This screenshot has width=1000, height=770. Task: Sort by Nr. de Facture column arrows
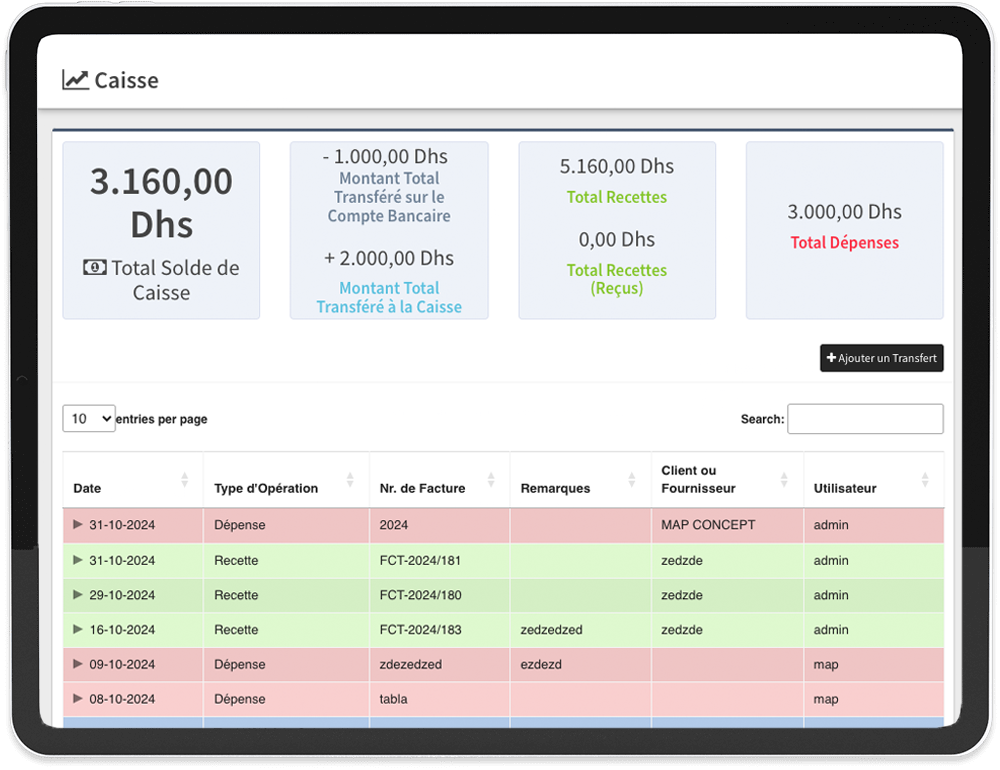click(491, 480)
